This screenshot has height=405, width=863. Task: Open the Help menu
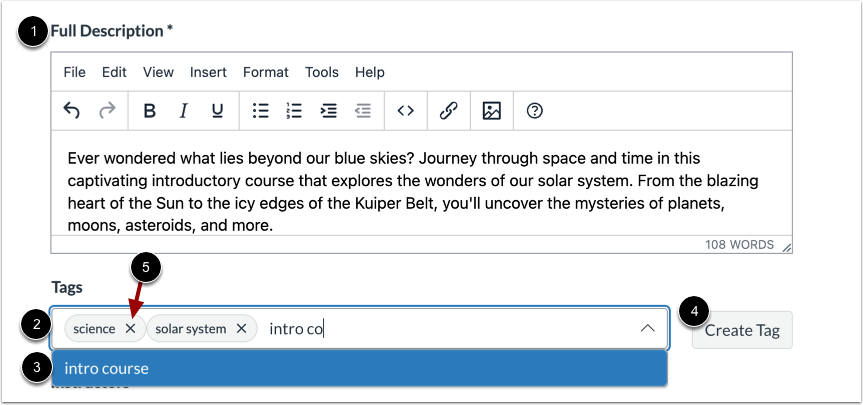(x=369, y=72)
